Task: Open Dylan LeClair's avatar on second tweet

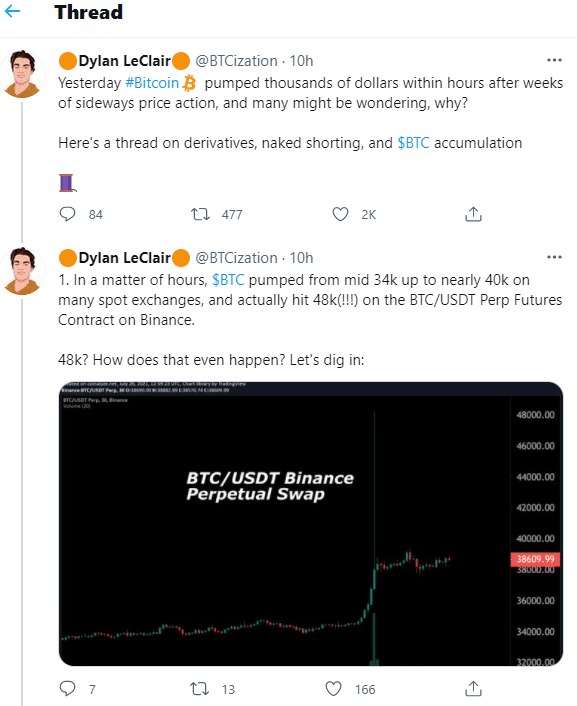Action: coord(22,271)
